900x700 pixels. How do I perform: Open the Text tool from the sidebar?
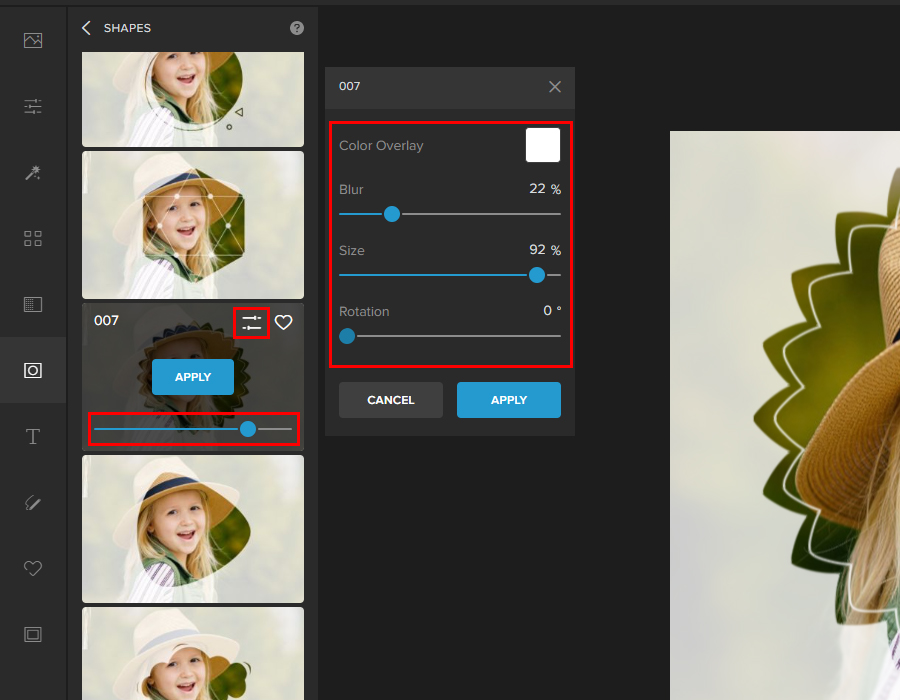click(33, 436)
